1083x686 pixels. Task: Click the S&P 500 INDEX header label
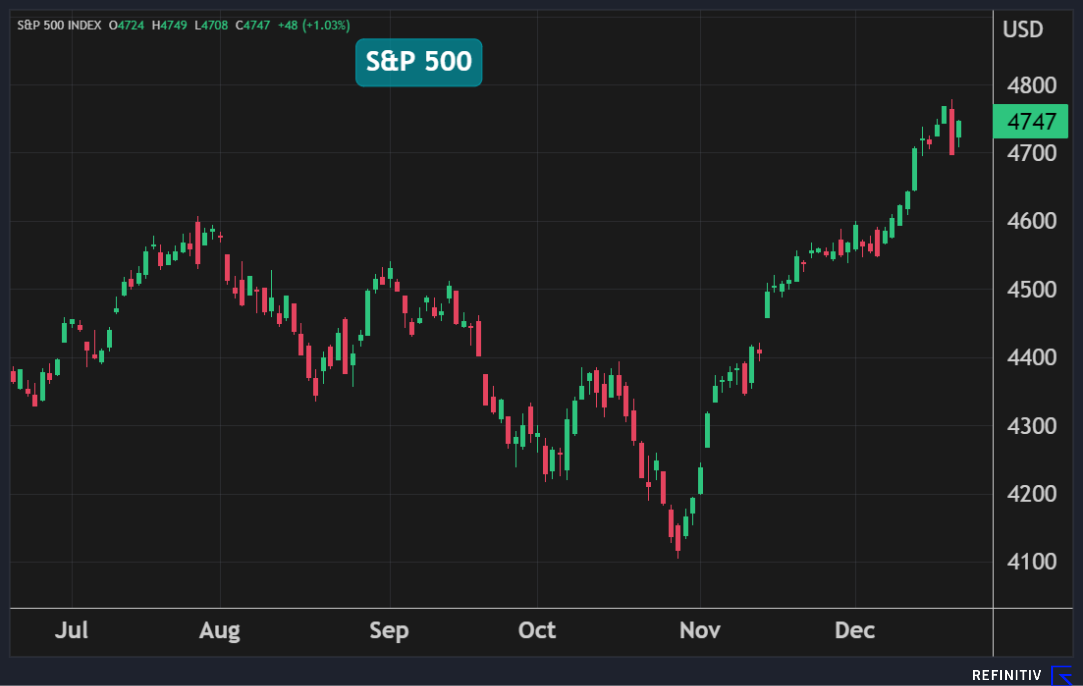pyautogui.click(x=60, y=25)
